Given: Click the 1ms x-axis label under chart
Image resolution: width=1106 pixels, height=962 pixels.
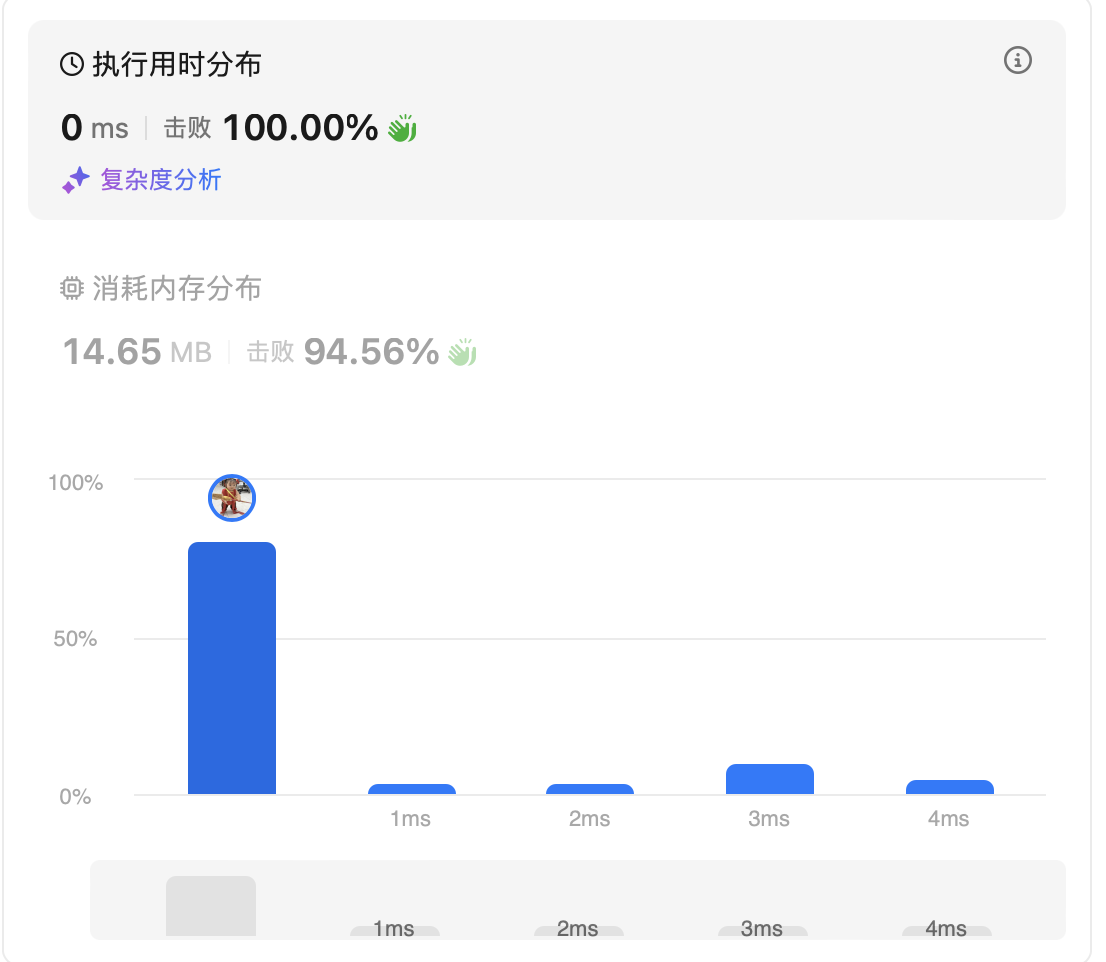Looking at the screenshot, I should coord(411,819).
